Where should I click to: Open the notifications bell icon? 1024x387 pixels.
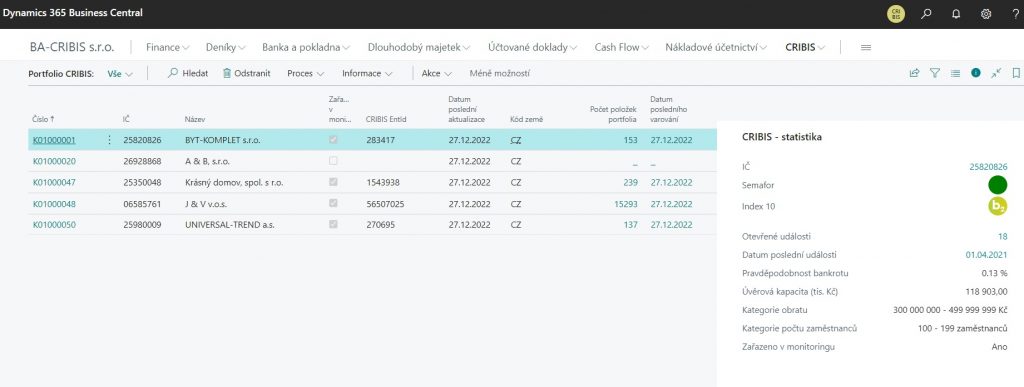[x=956, y=14]
